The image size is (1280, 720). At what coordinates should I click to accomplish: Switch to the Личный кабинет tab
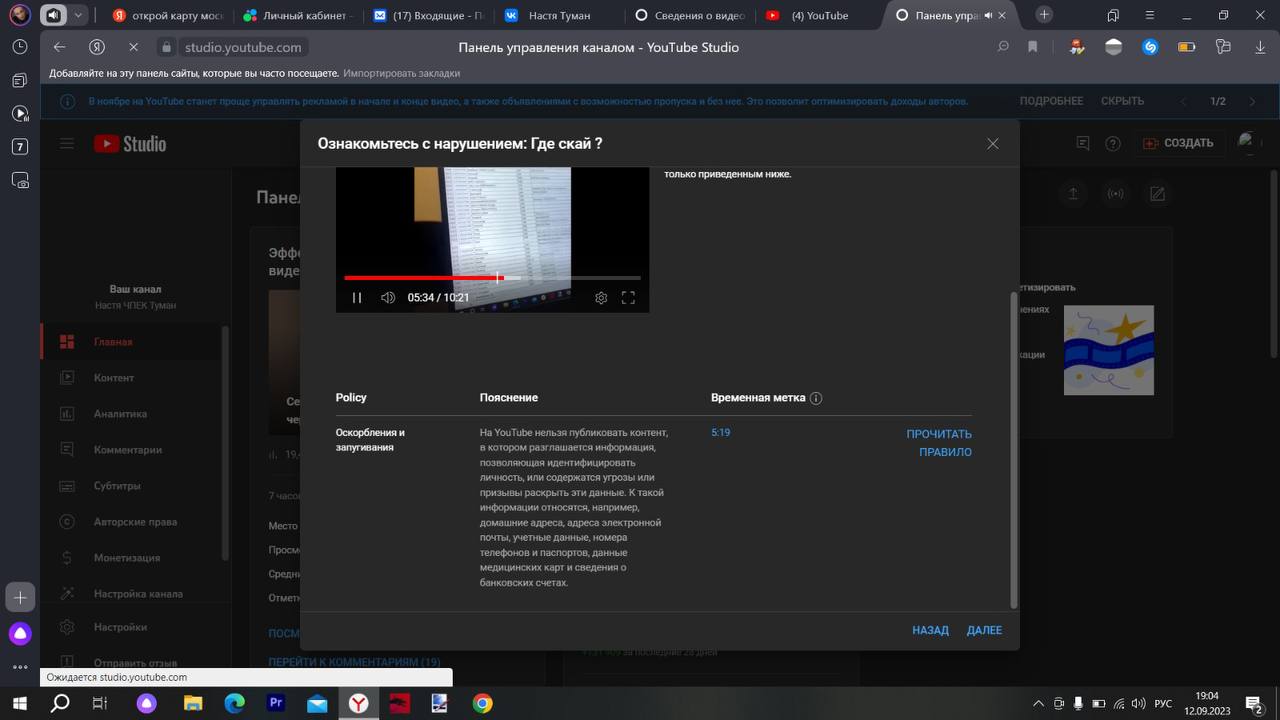(x=297, y=15)
